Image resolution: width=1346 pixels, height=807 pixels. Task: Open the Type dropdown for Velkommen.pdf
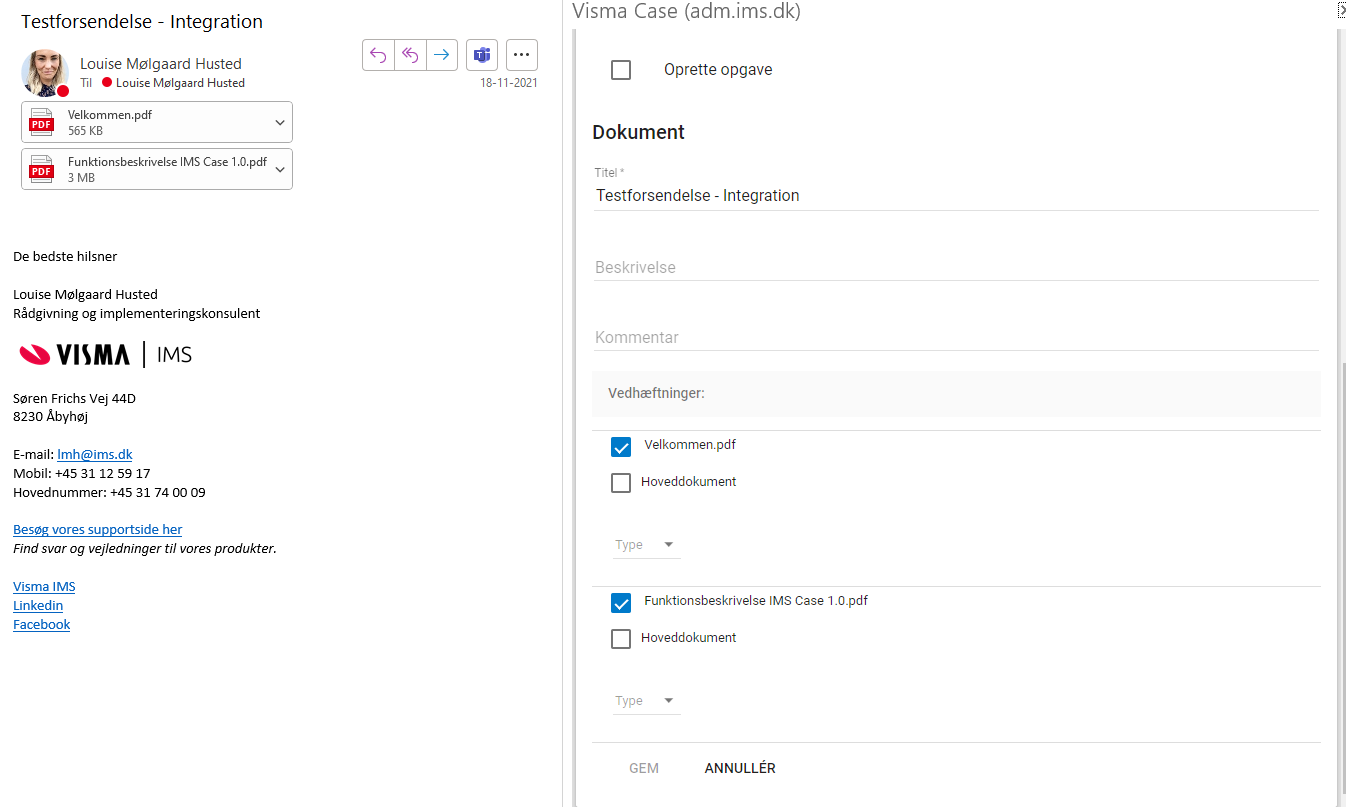(646, 545)
